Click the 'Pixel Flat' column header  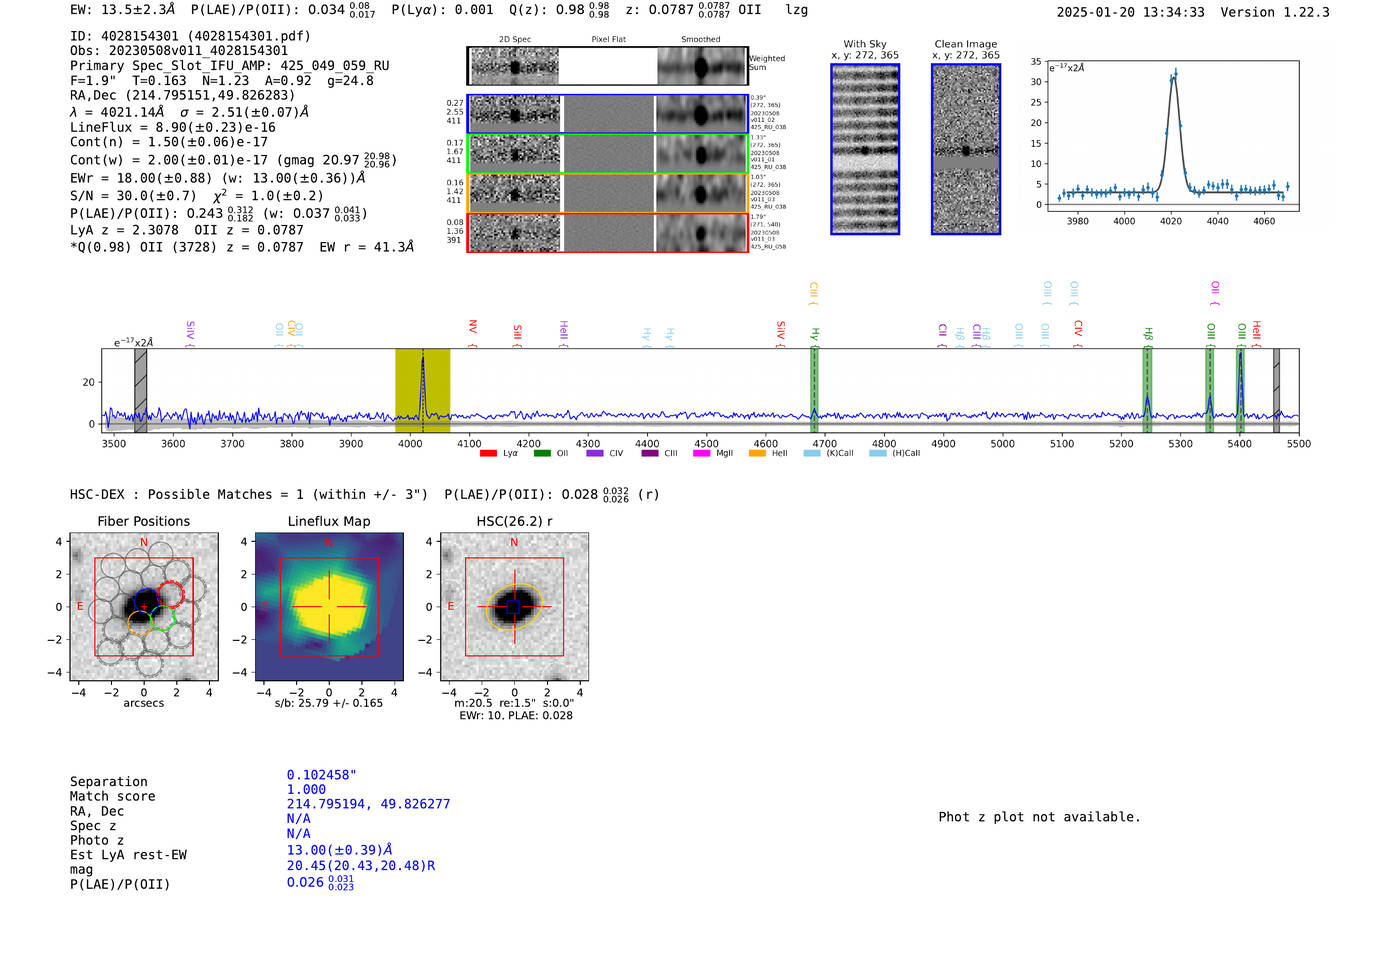[609, 40]
